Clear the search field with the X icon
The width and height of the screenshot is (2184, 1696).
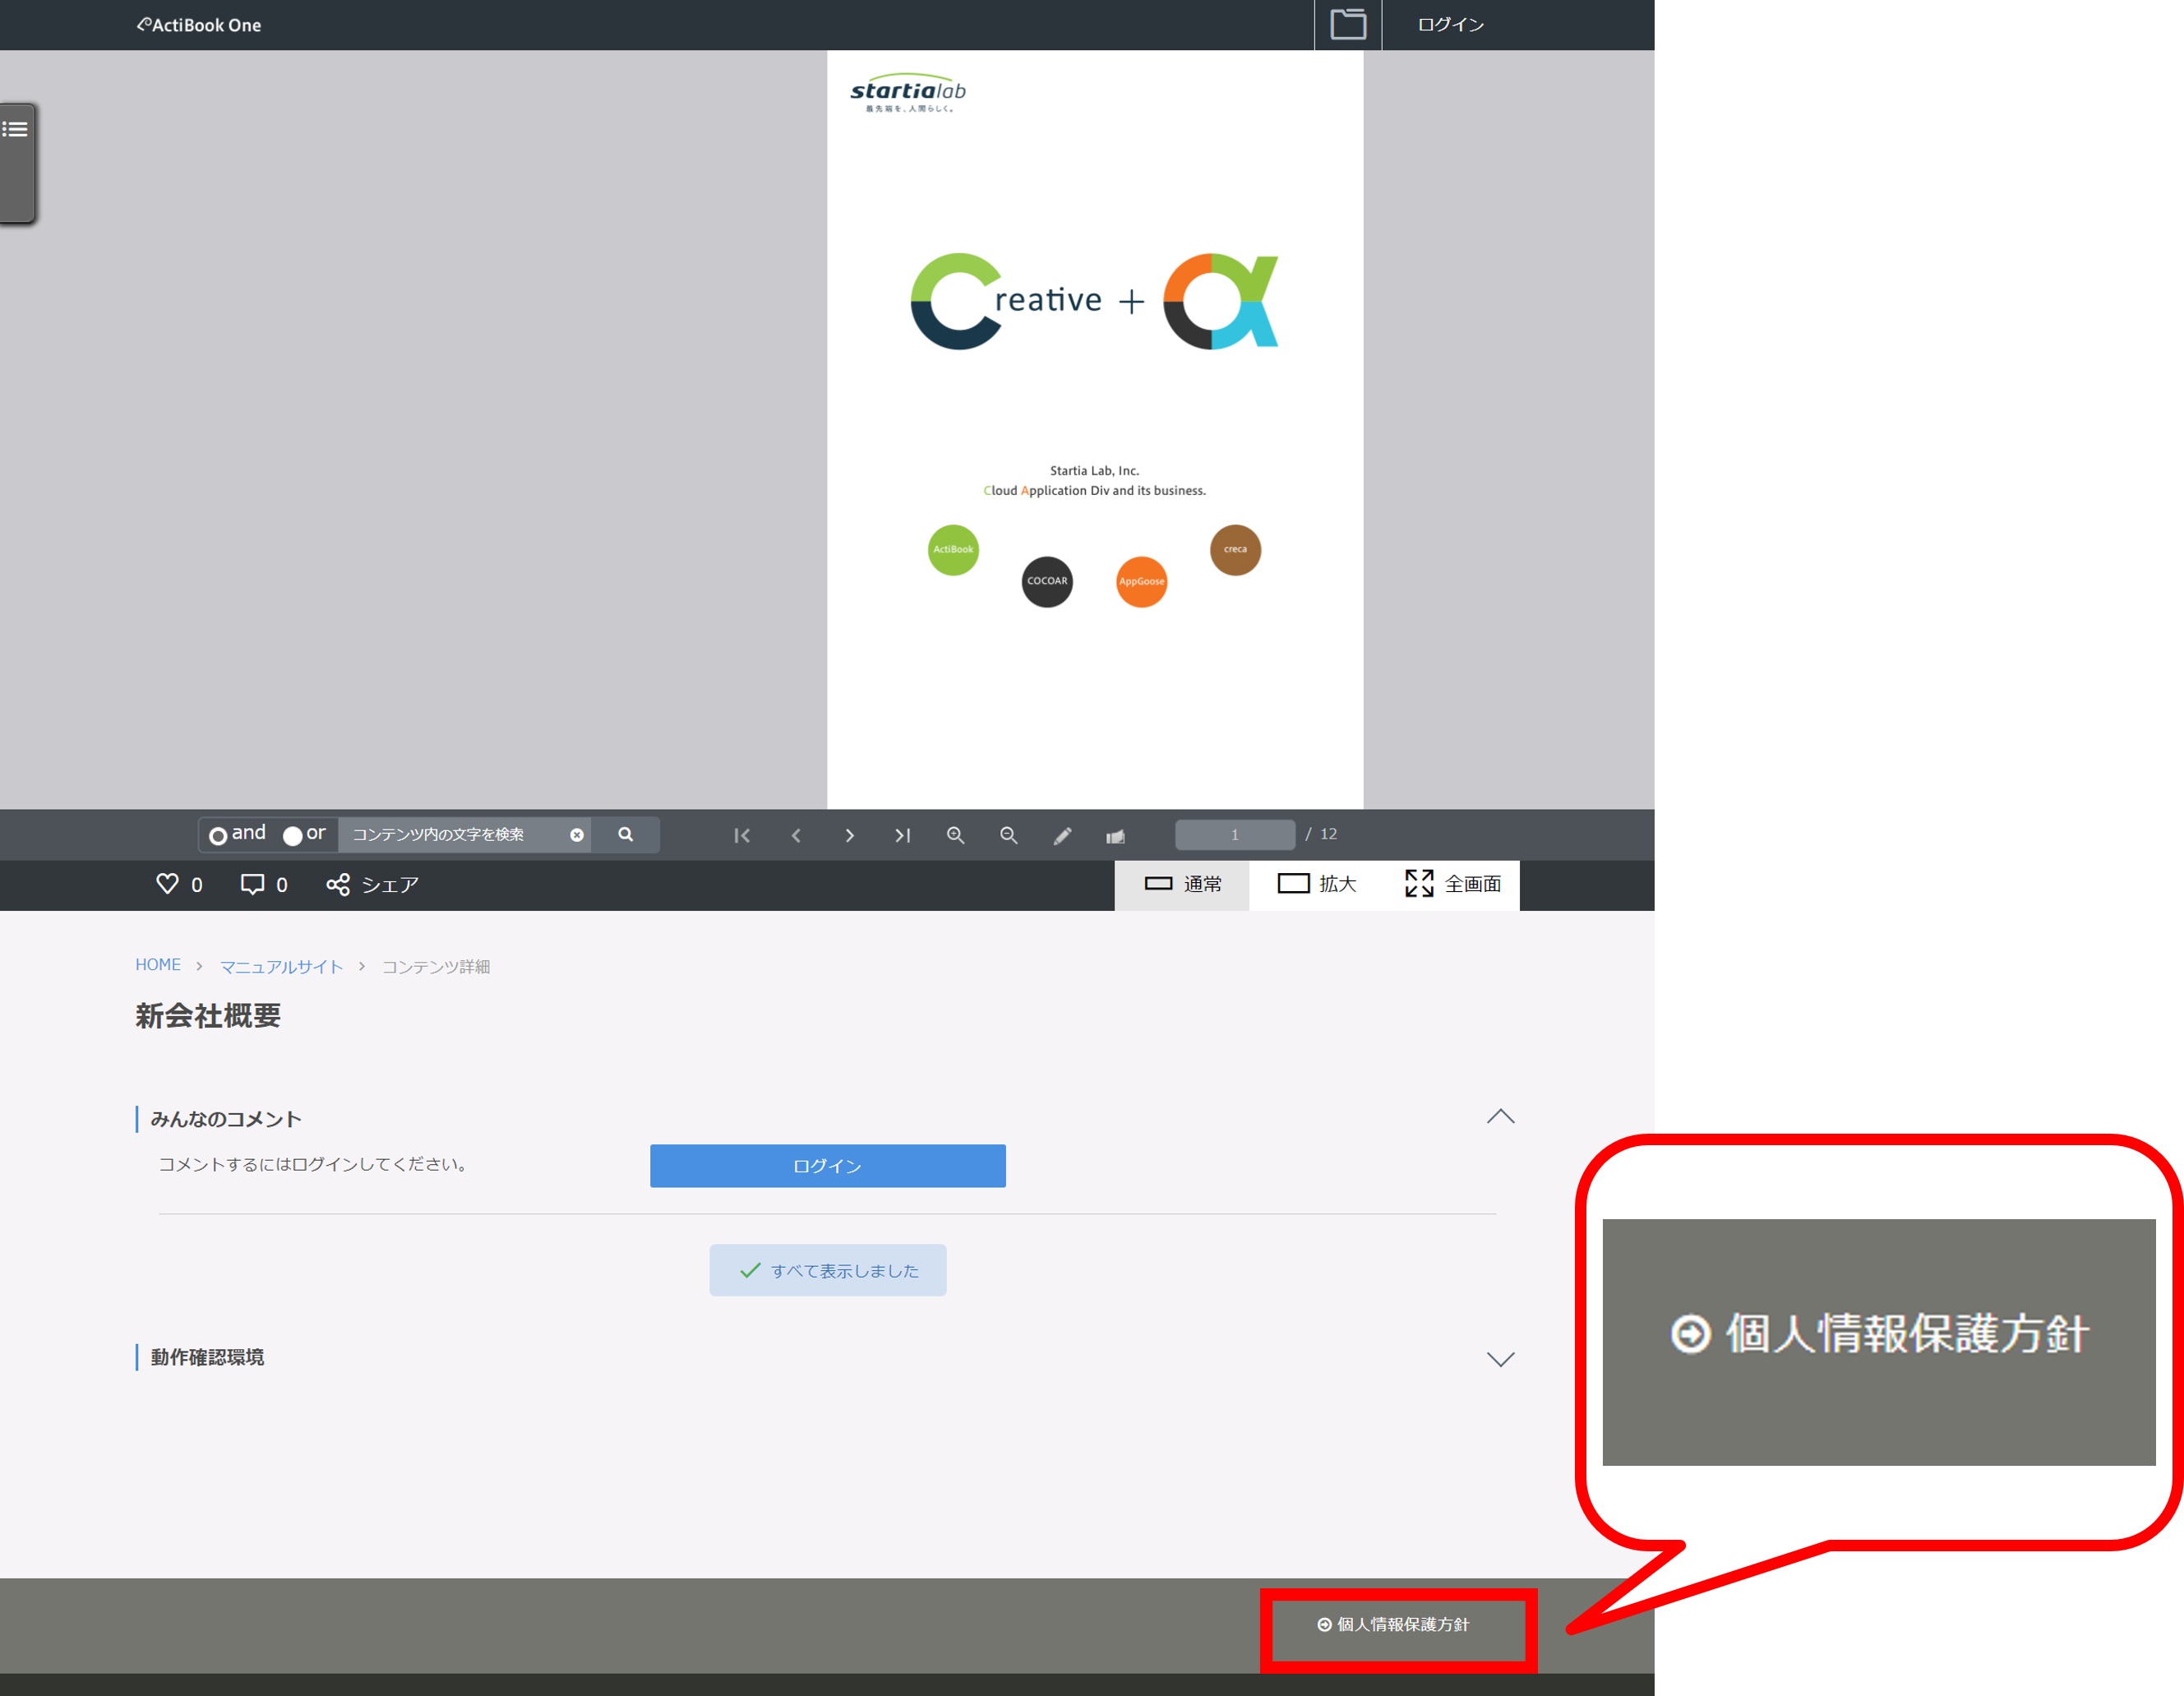577,835
